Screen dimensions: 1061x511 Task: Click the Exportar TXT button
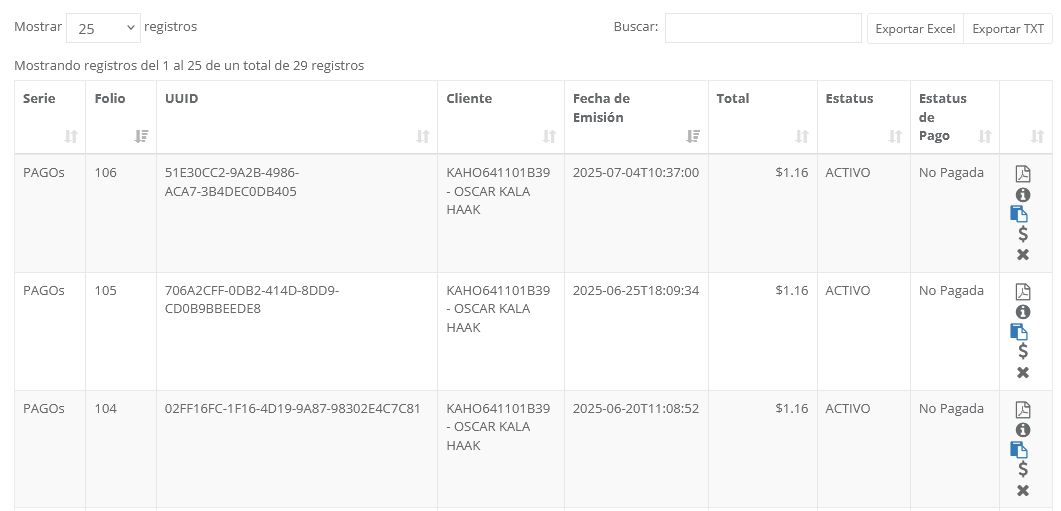coord(1008,29)
